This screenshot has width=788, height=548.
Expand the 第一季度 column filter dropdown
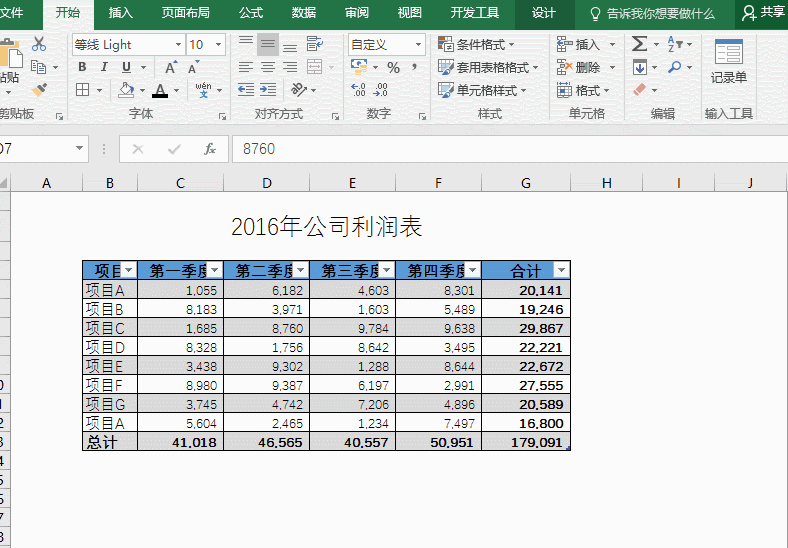215,271
